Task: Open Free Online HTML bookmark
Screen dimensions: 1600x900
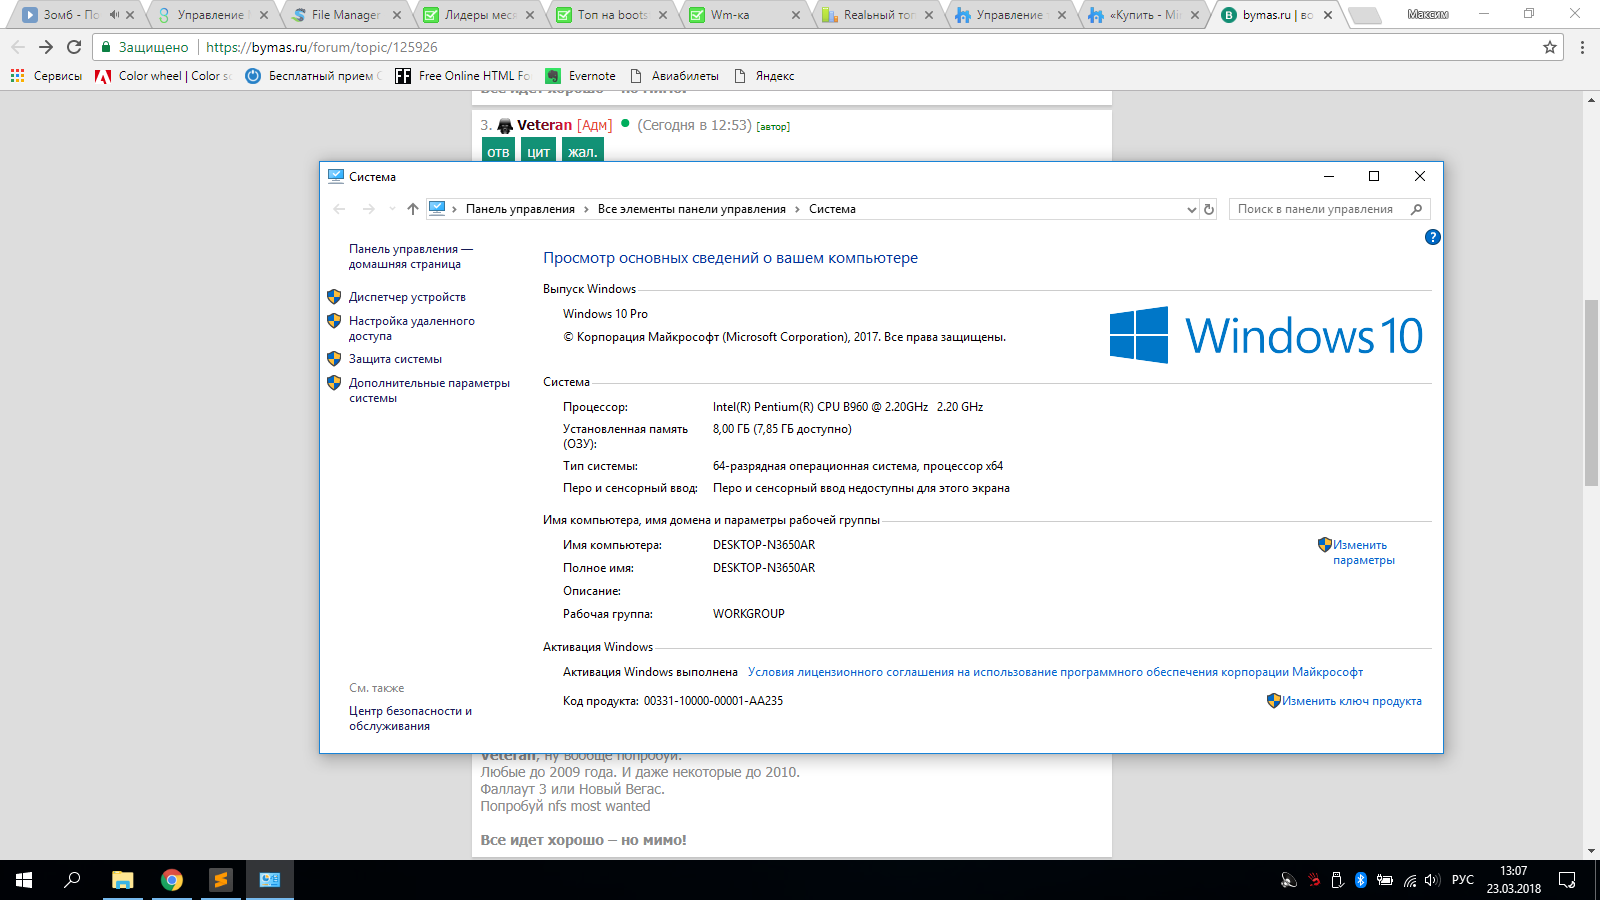Action: tap(463, 76)
